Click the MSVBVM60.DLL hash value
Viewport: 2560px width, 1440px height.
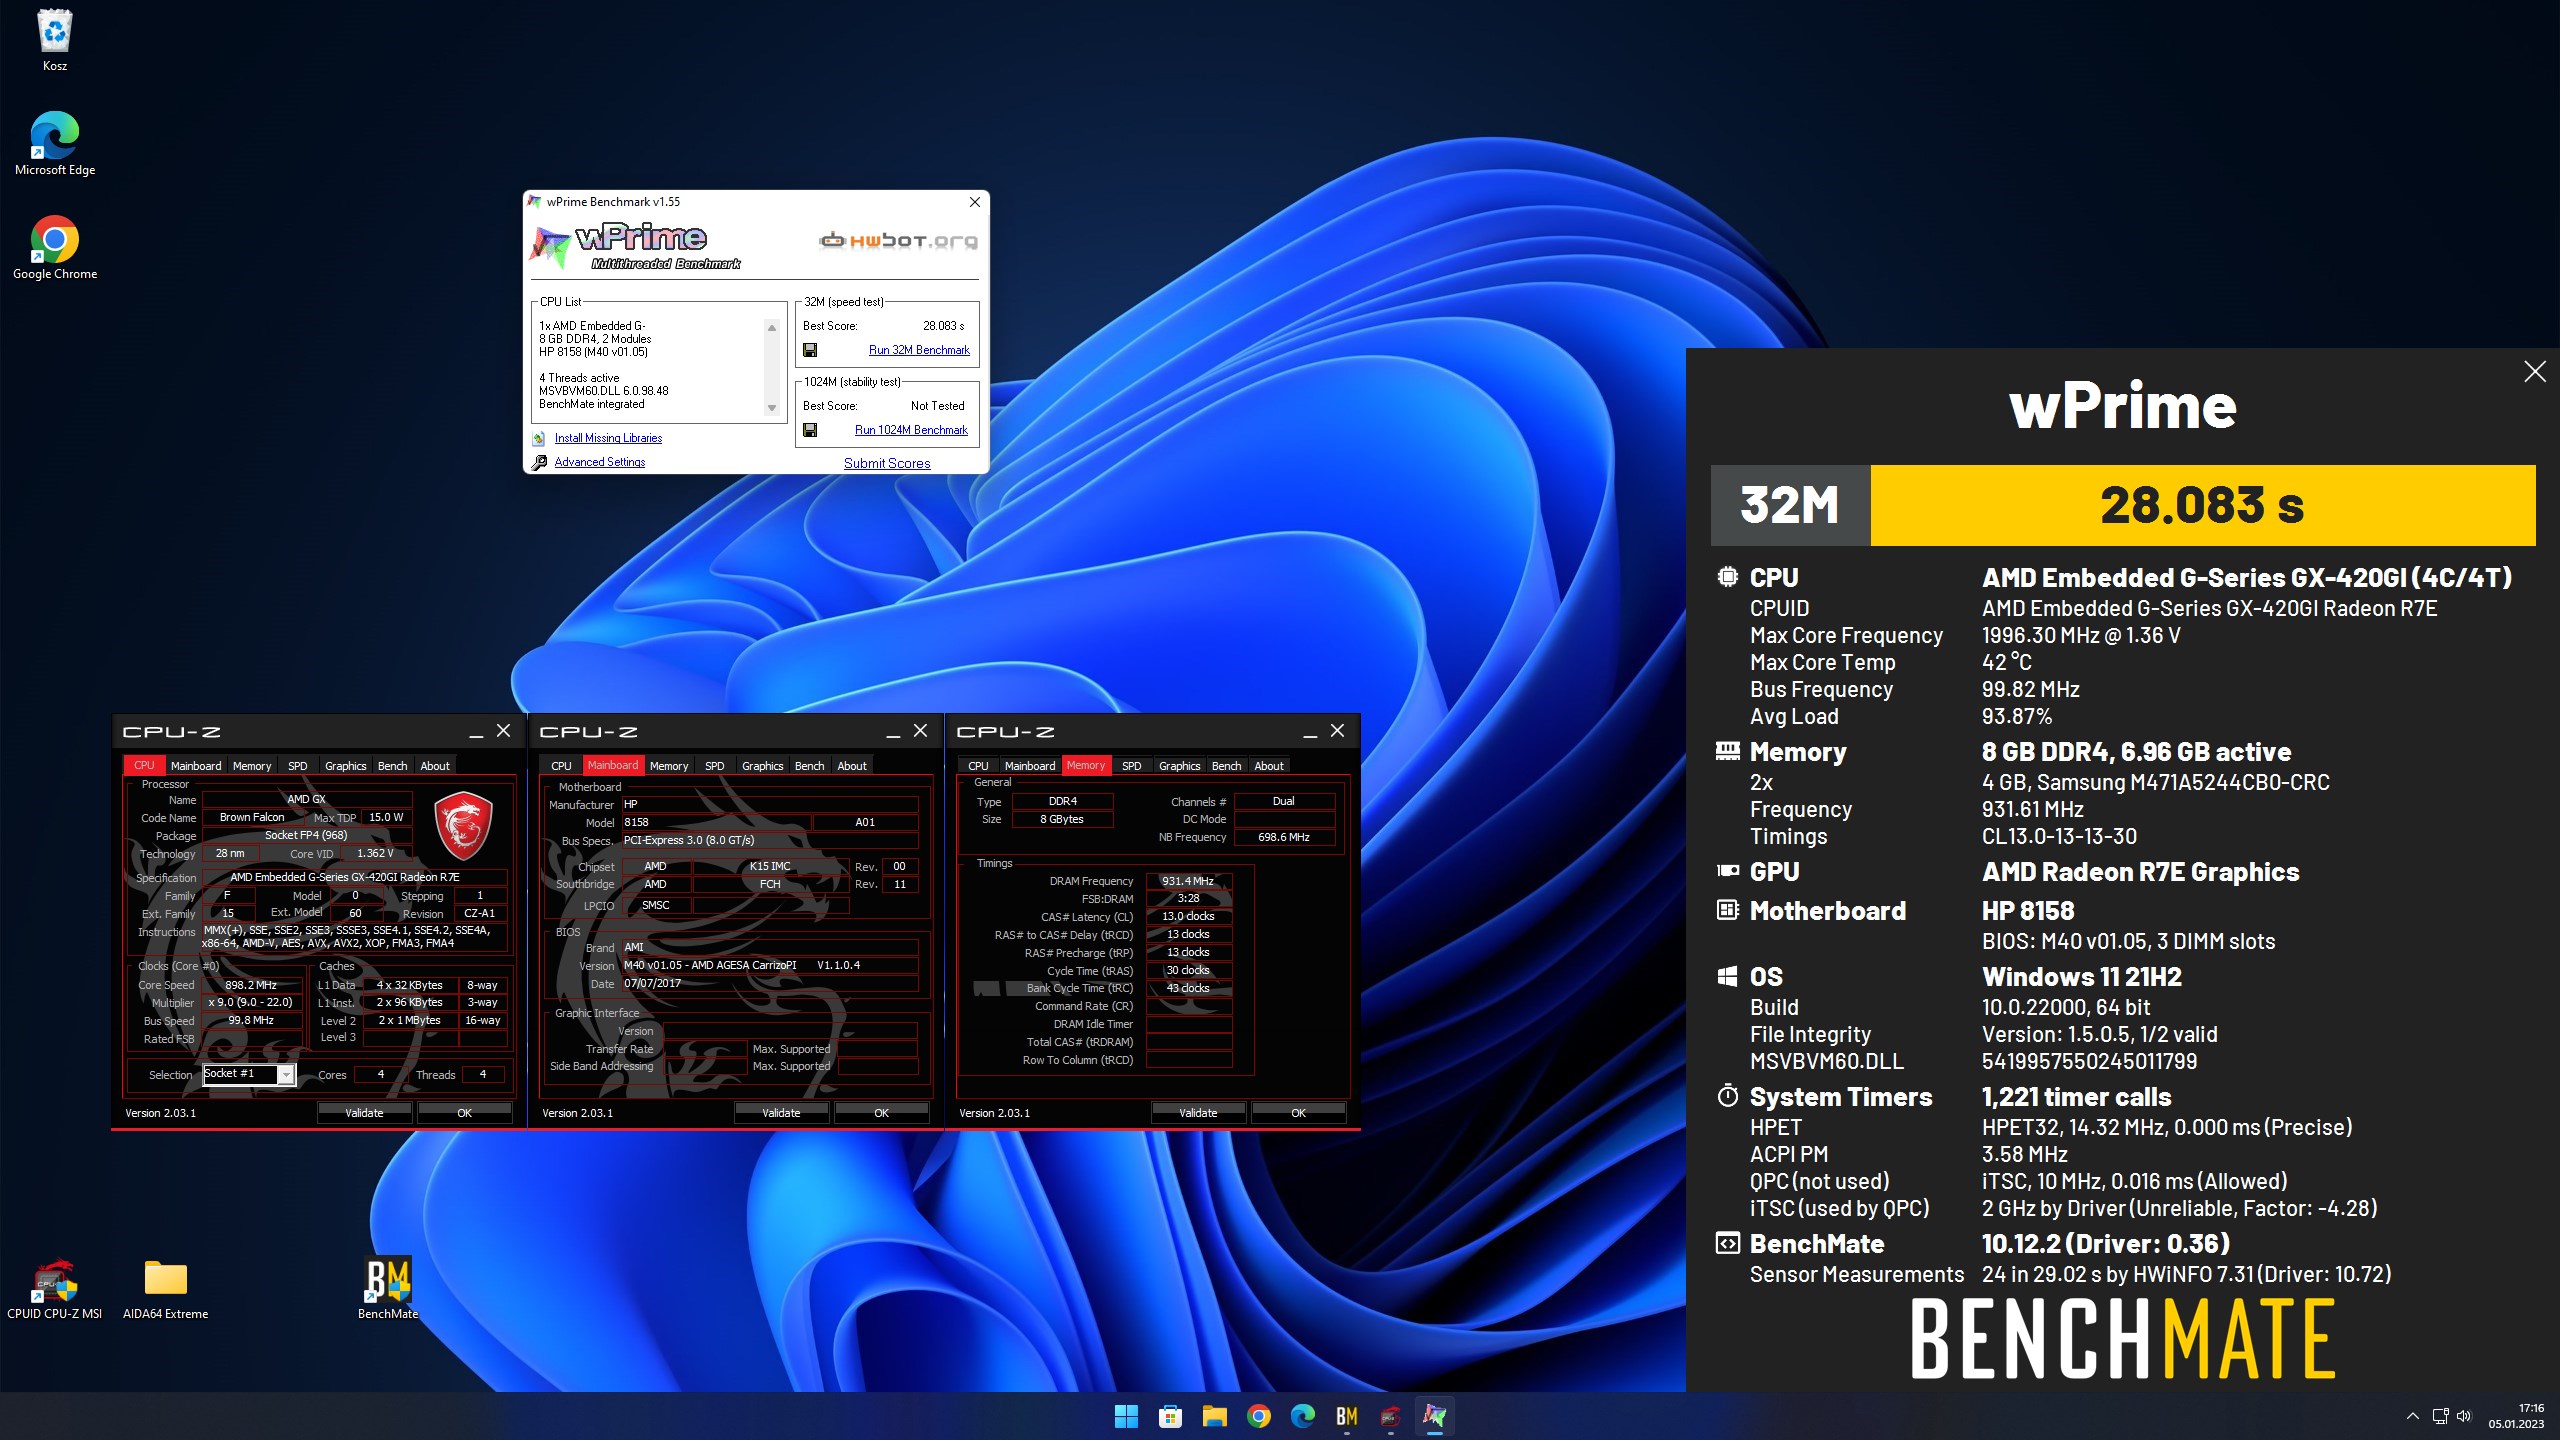click(x=2089, y=1061)
